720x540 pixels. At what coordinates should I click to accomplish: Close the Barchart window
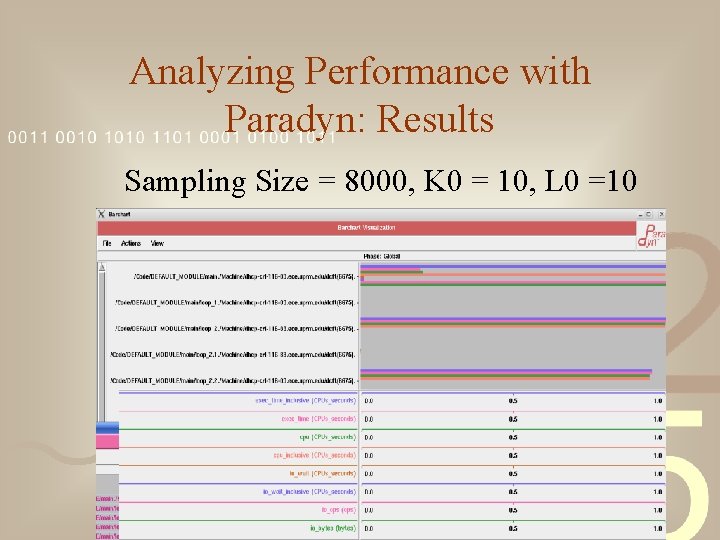(662, 214)
